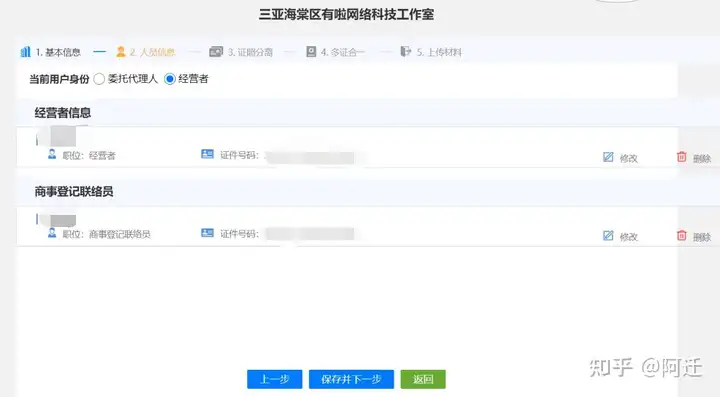Click the red trash icon for 经营者
Viewport: 720px width, 397px height.
click(681, 157)
